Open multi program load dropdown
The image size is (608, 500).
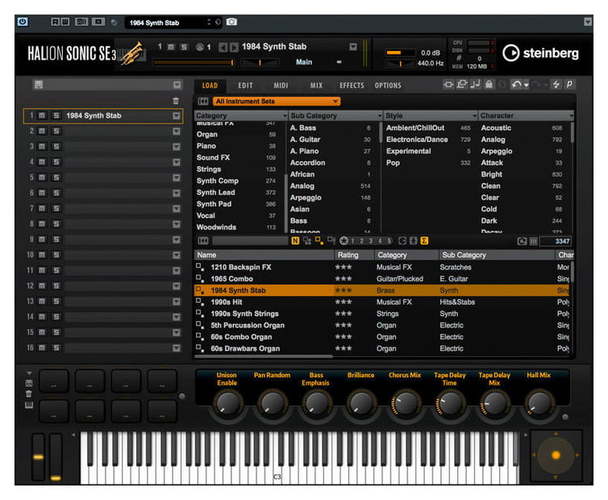[x=177, y=85]
